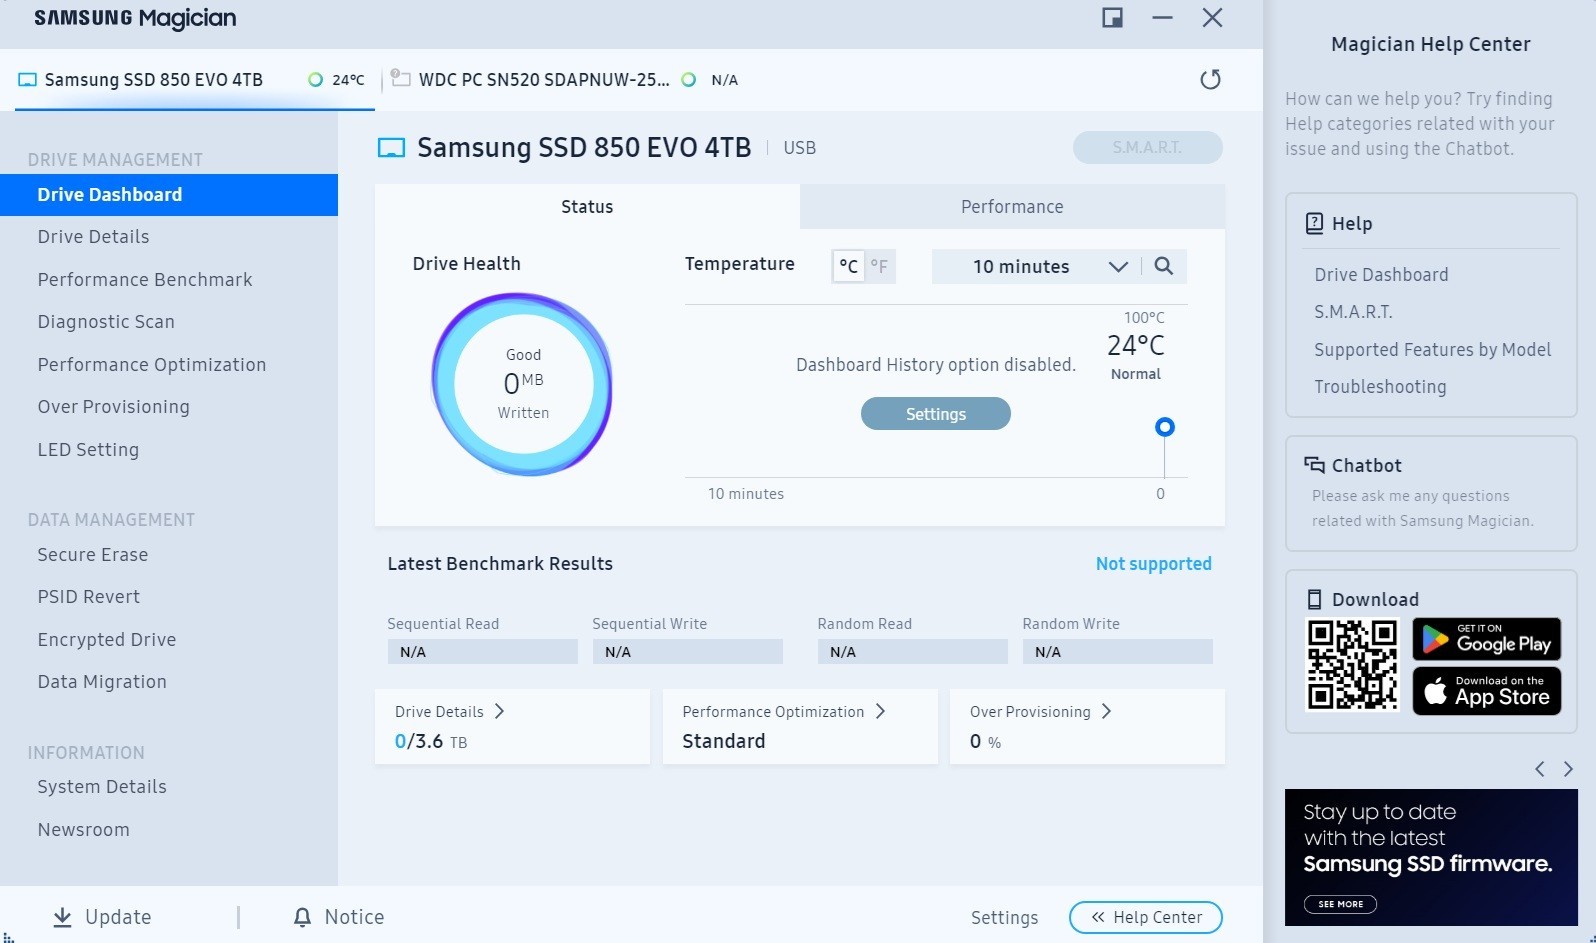1596x943 pixels.
Task: Click the Settings button in temperature panel
Action: pos(936,414)
